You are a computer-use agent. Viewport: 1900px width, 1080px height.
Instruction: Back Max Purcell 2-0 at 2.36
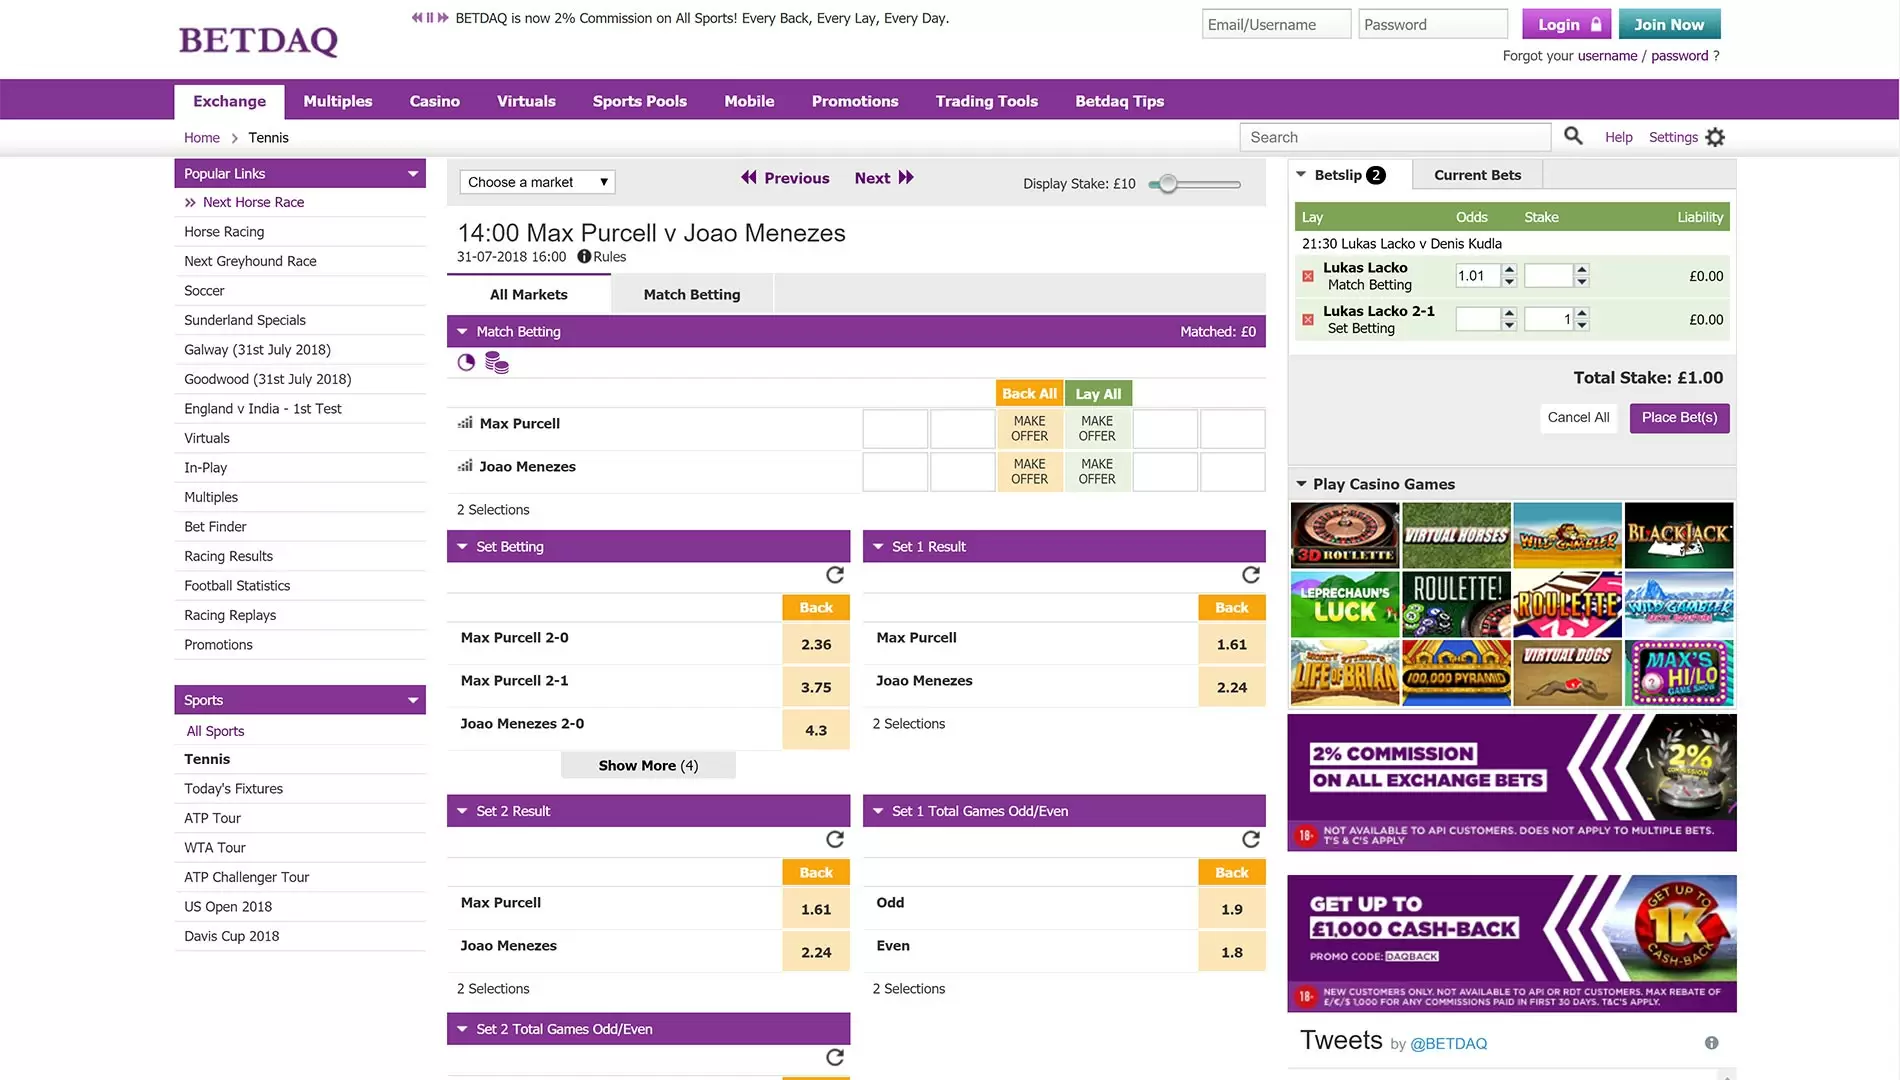(816, 645)
